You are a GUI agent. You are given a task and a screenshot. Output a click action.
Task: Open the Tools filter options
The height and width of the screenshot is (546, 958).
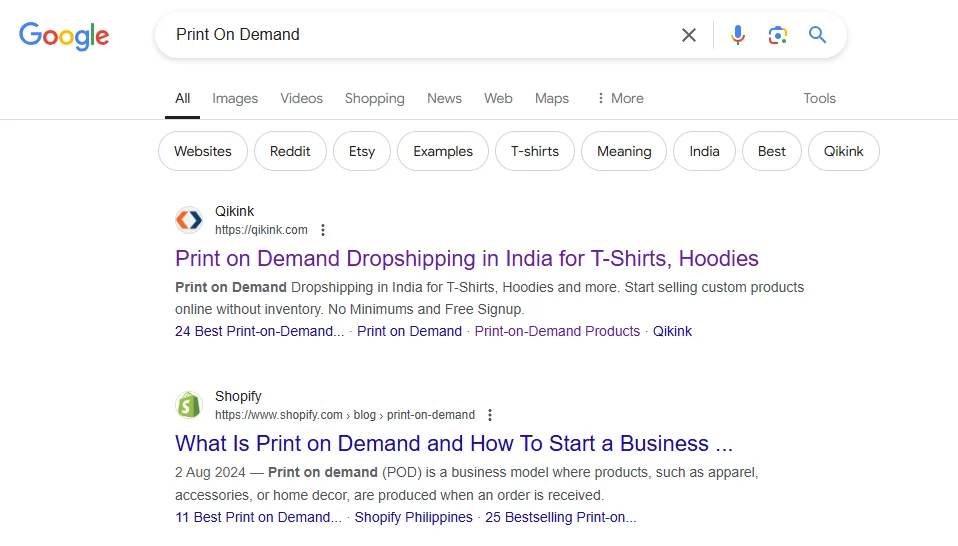[x=819, y=98]
